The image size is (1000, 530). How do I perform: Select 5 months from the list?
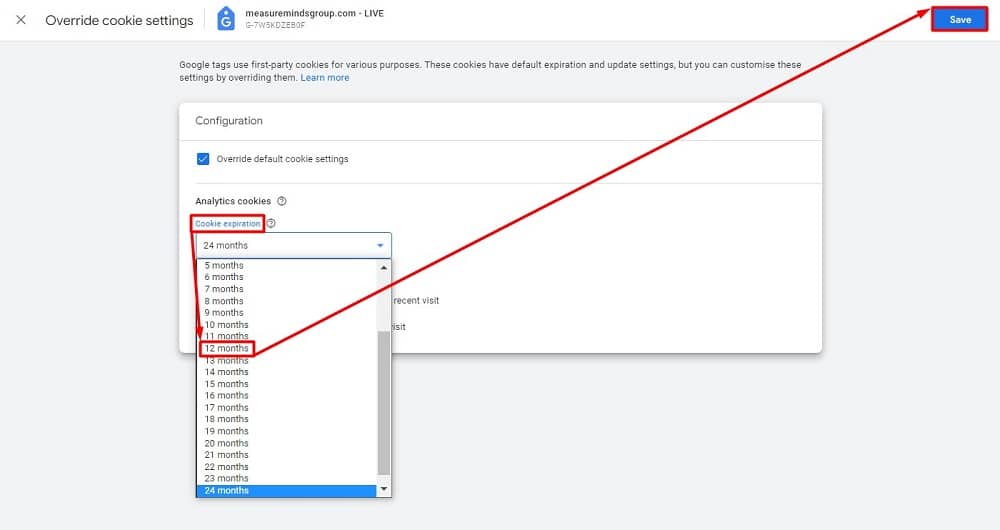[x=286, y=265]
